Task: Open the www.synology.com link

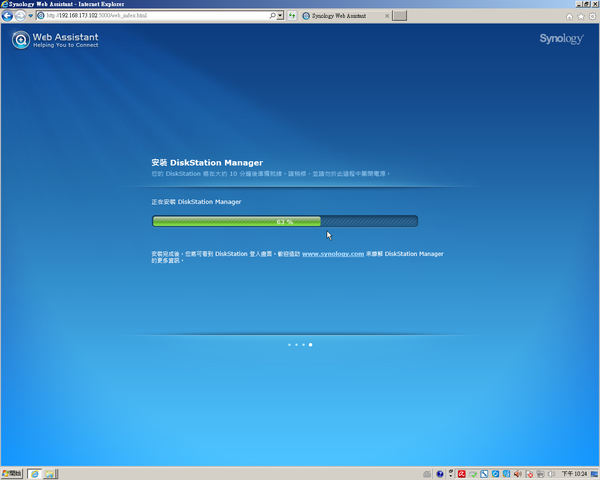Action: pos(333,254)
